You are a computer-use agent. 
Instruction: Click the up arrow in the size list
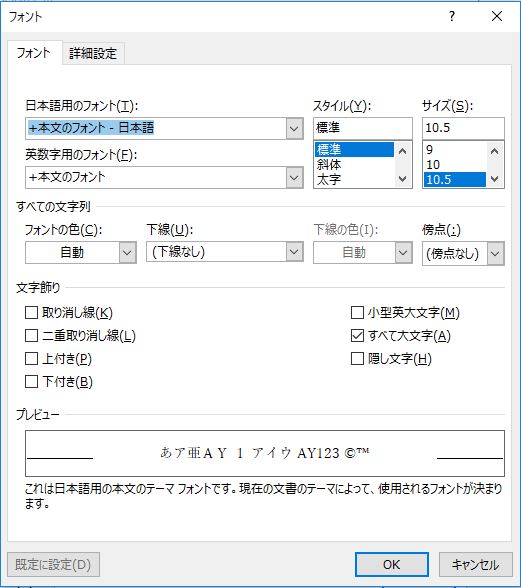pos(494,151)
